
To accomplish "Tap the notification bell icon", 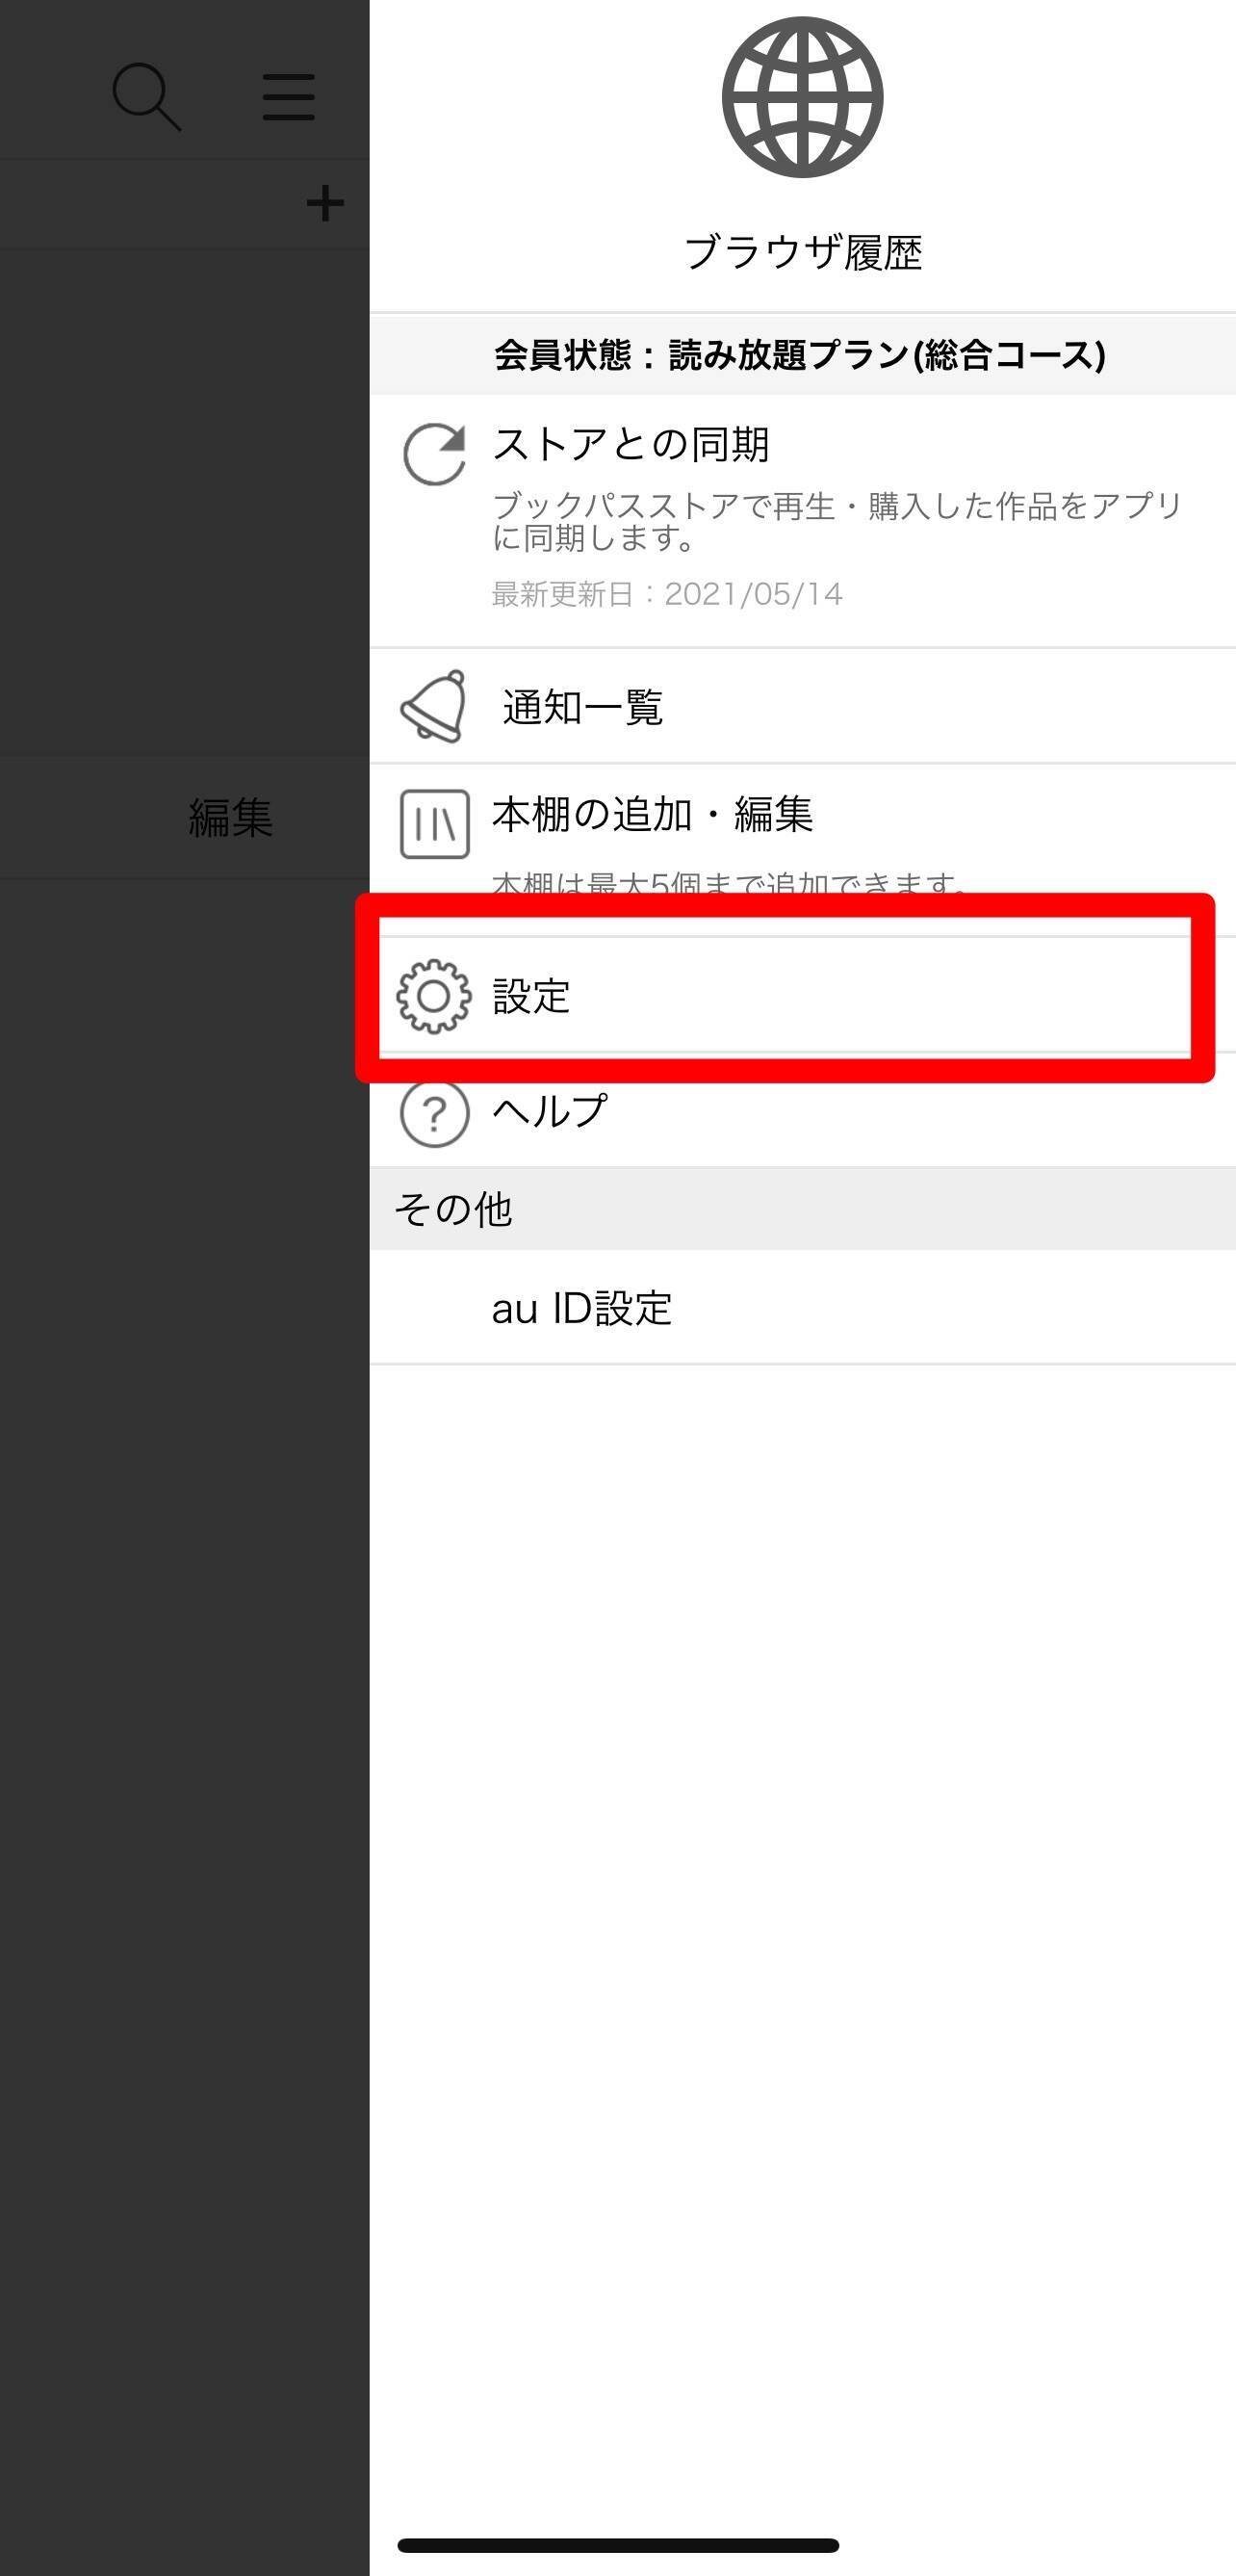I will (x=434, y=706).
